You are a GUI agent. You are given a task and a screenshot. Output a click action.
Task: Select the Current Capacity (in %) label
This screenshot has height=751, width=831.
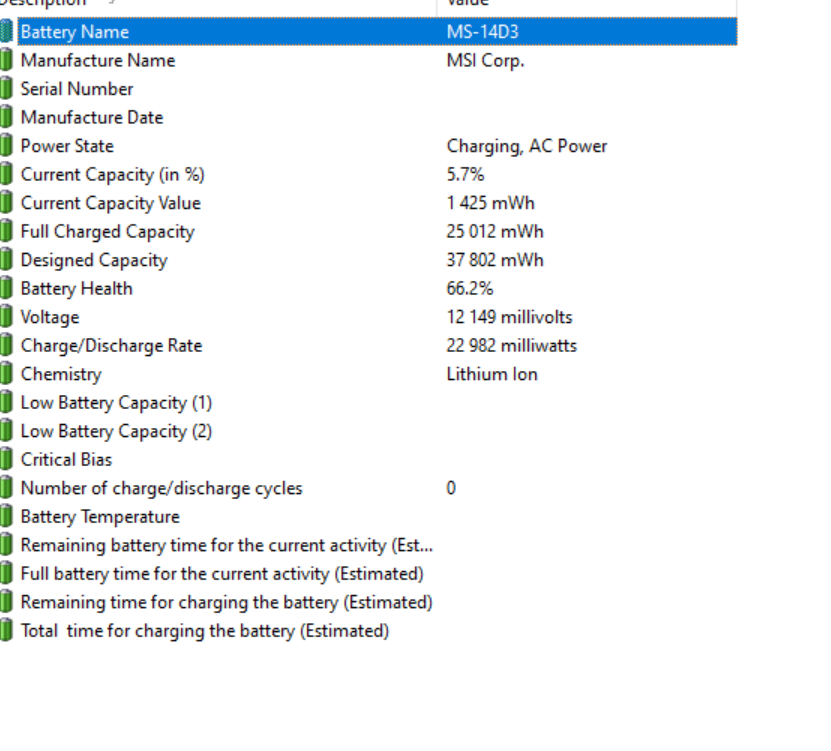pos(112,175)
